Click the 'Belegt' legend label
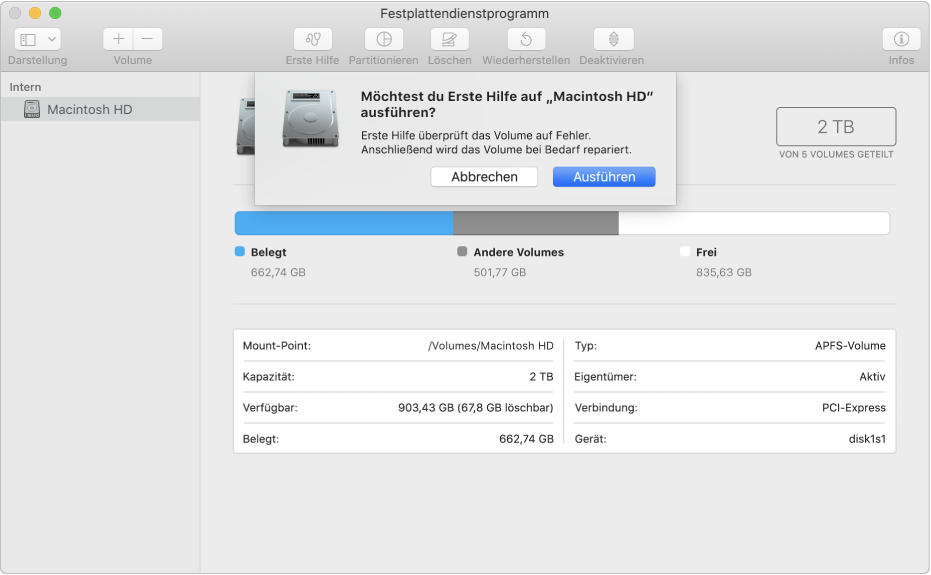 (x=268, y=252)
